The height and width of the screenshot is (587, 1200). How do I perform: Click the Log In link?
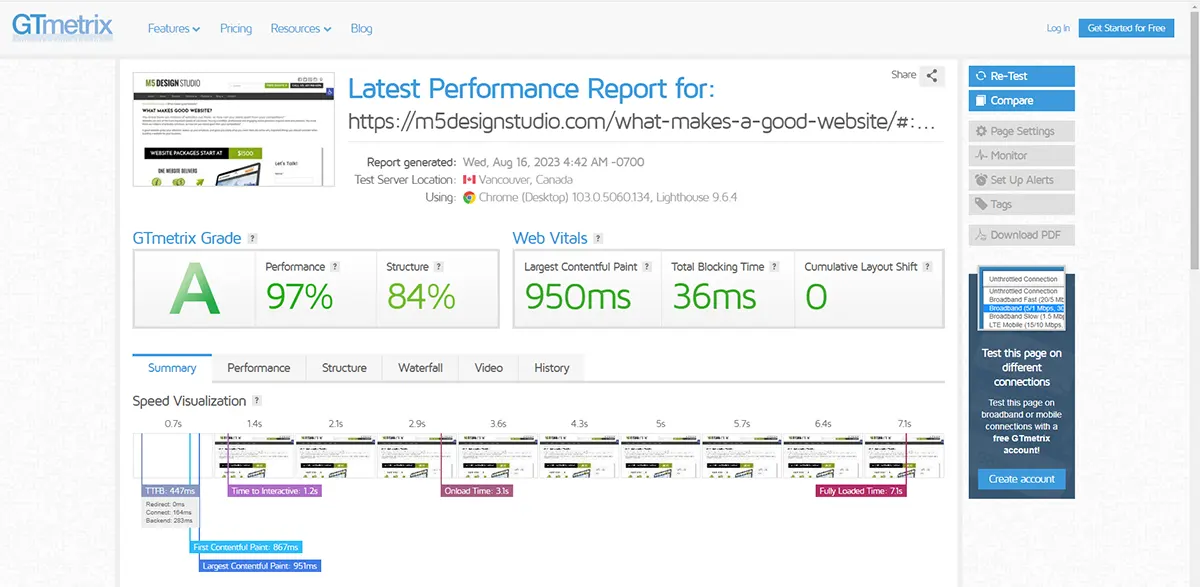click(1058, 28)
